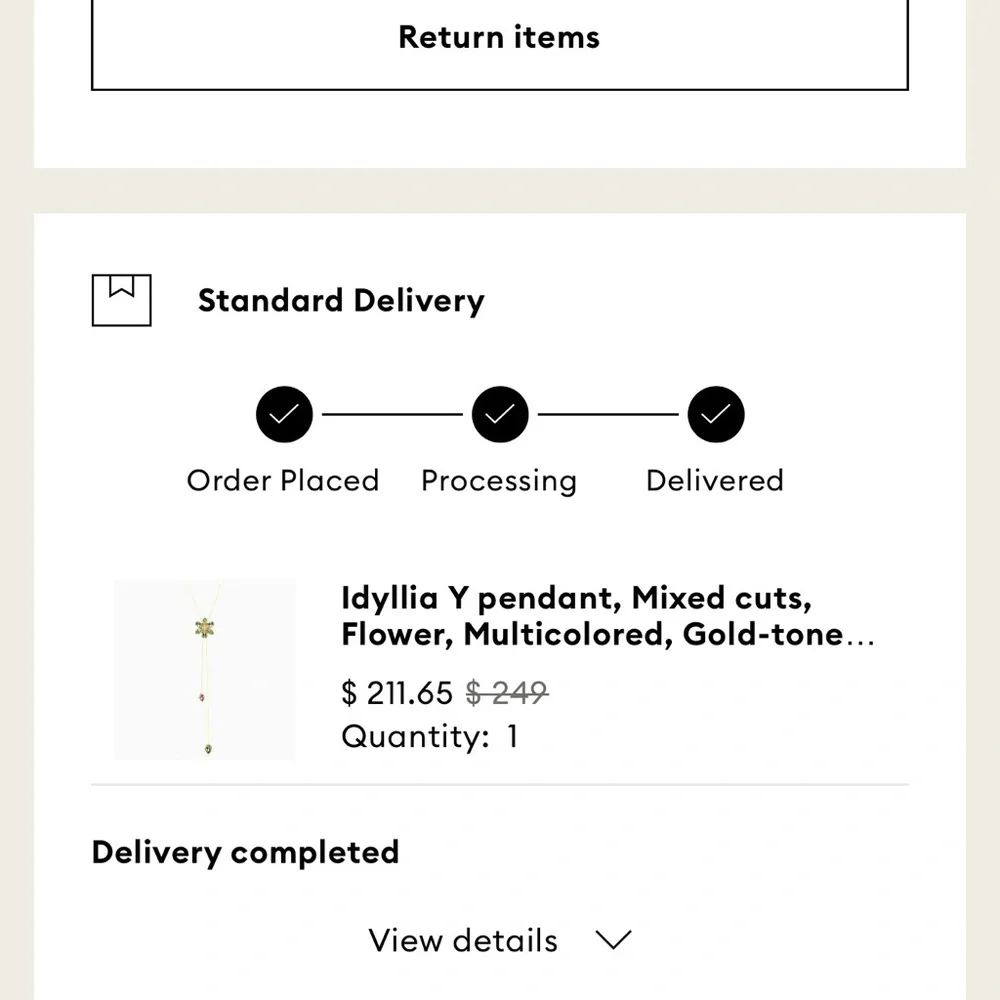Image resolution: width=1000 pixels, height=1000 pixels.
Task: Click progress line between Processing and Delivered
Action: (x=608, y=414)
